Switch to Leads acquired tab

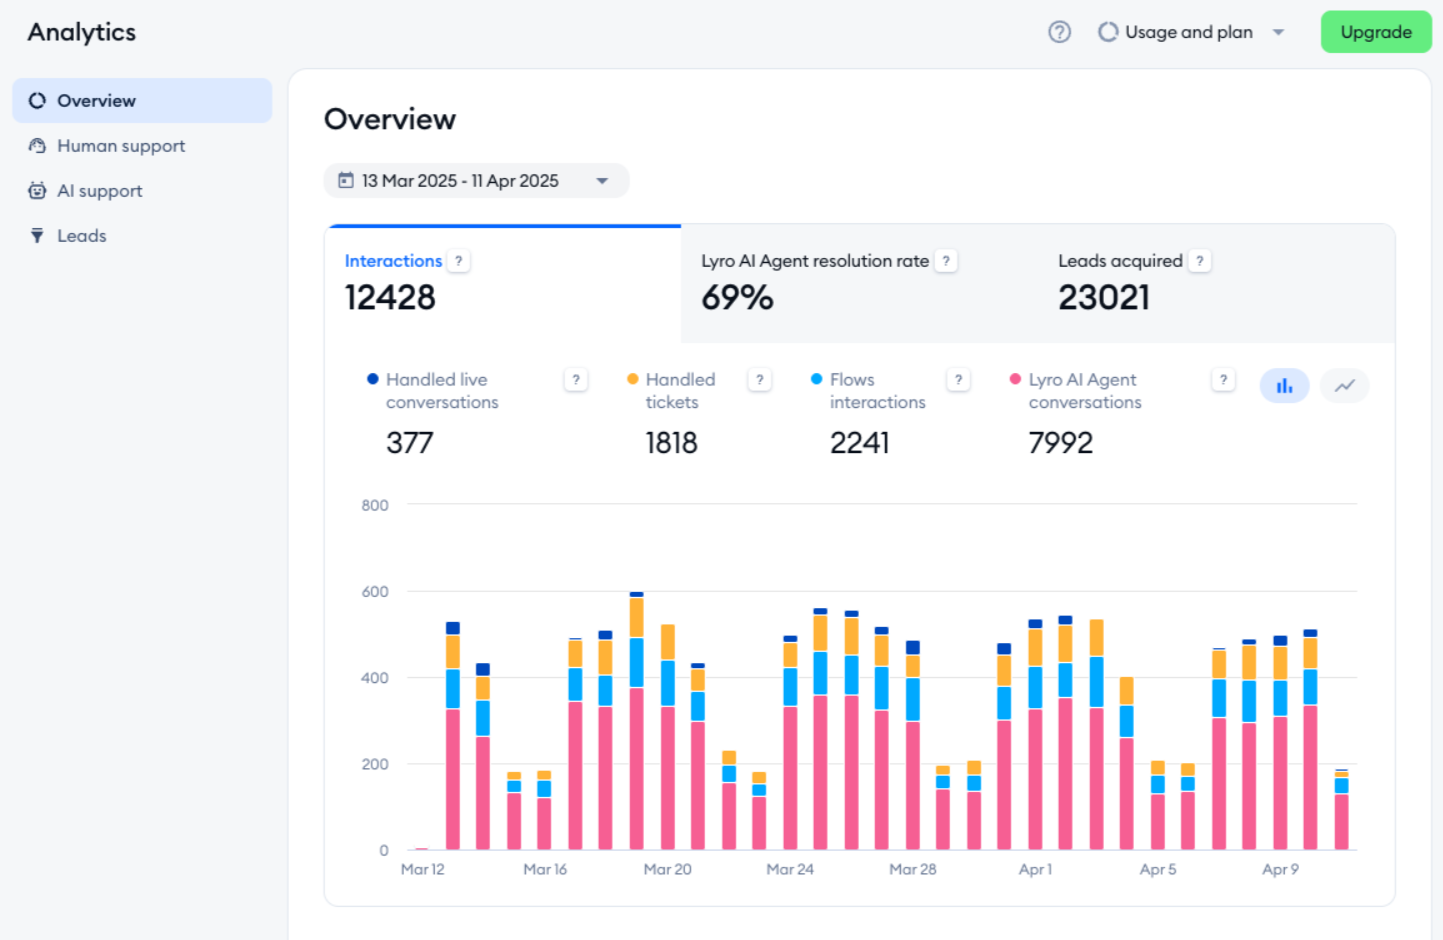pyautogui.click(x=1216, y=283)
